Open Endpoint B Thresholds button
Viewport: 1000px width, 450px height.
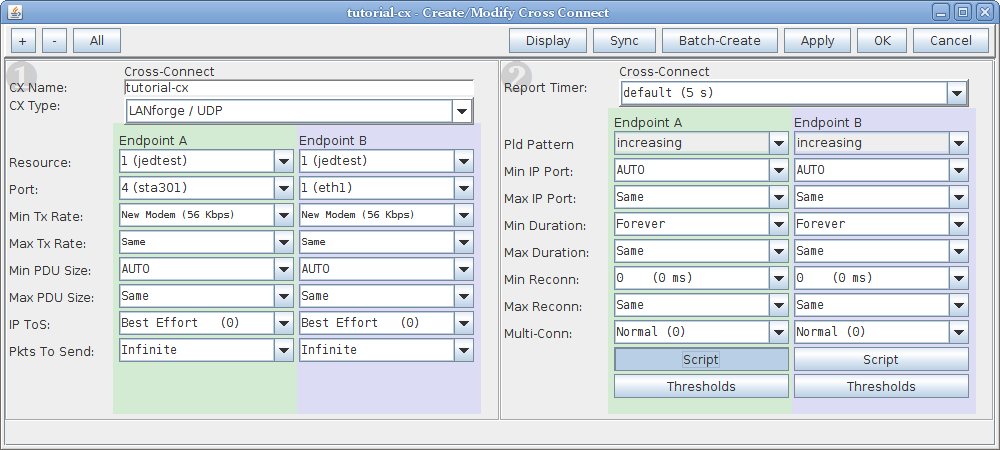(x=881, y=386)
